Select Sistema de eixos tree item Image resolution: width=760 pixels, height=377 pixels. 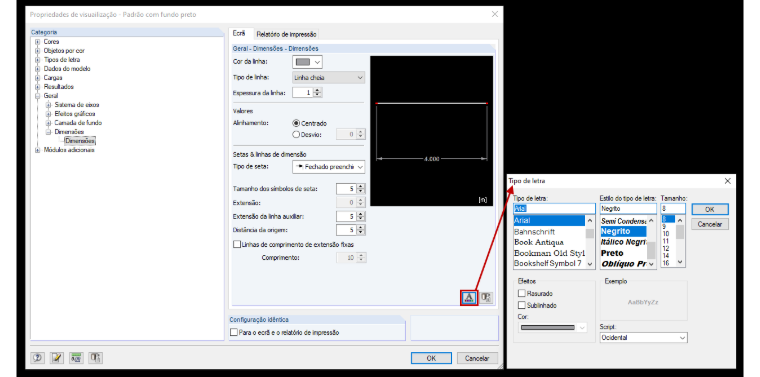77,105
